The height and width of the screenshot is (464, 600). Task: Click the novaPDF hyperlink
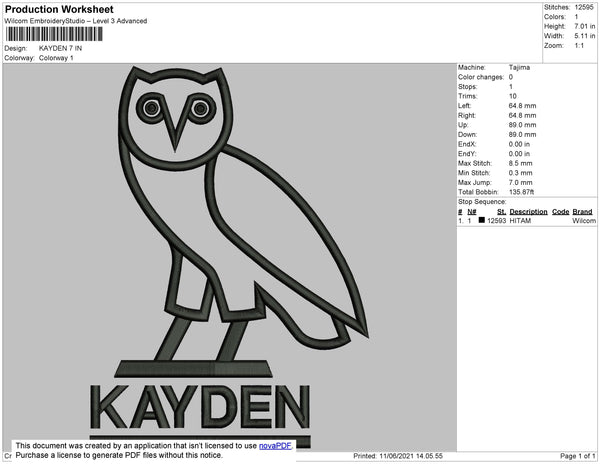[275, 446]
